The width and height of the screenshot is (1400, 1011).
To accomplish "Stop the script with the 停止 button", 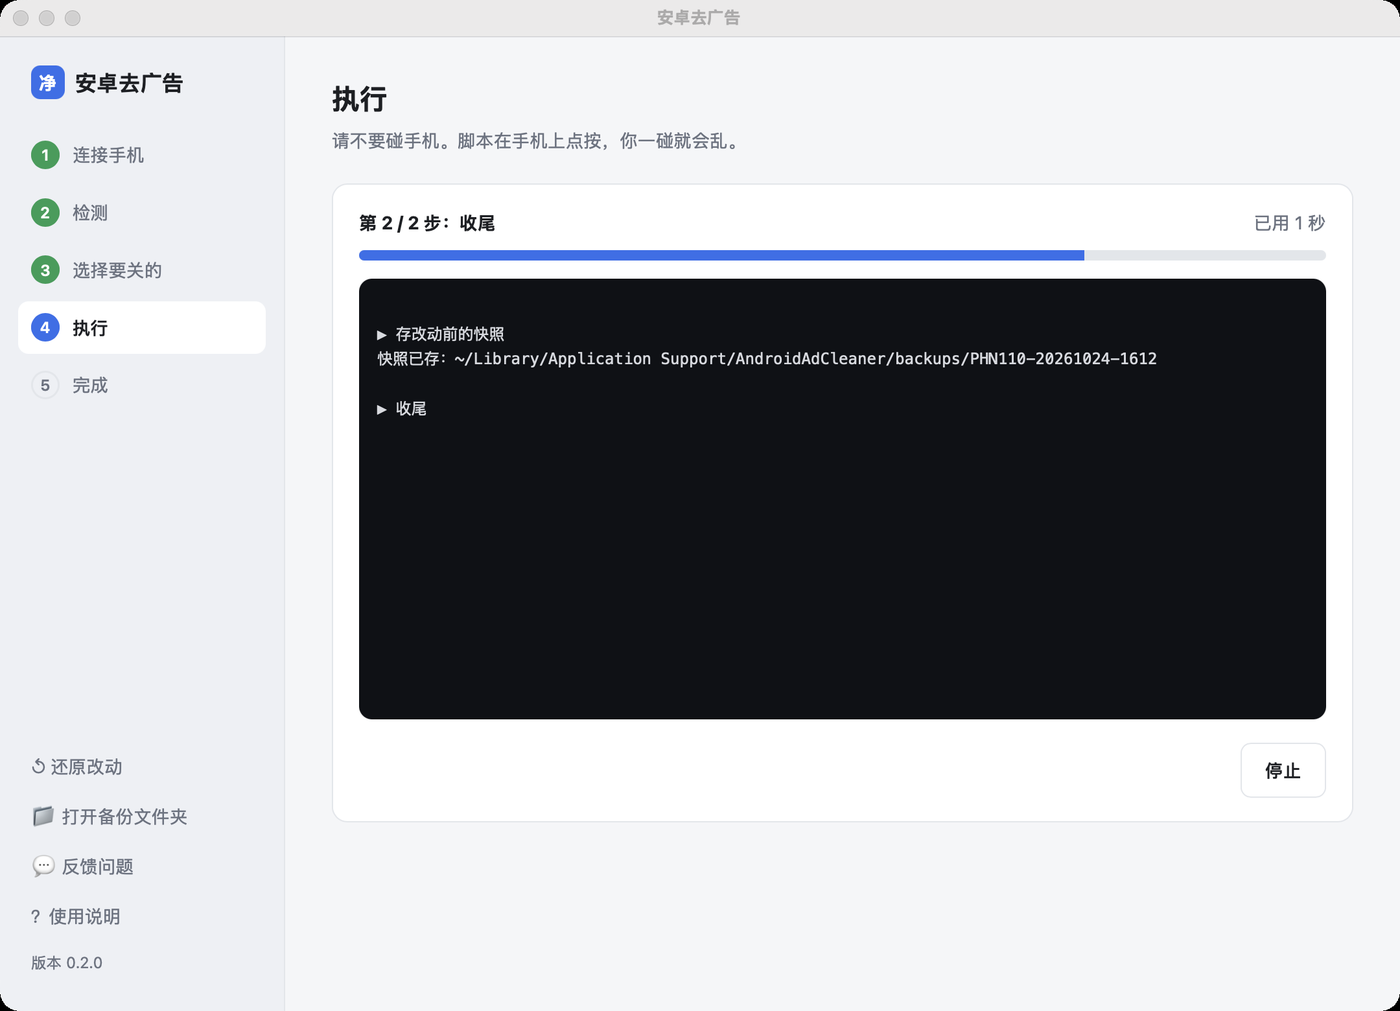I will [1283, 770].
